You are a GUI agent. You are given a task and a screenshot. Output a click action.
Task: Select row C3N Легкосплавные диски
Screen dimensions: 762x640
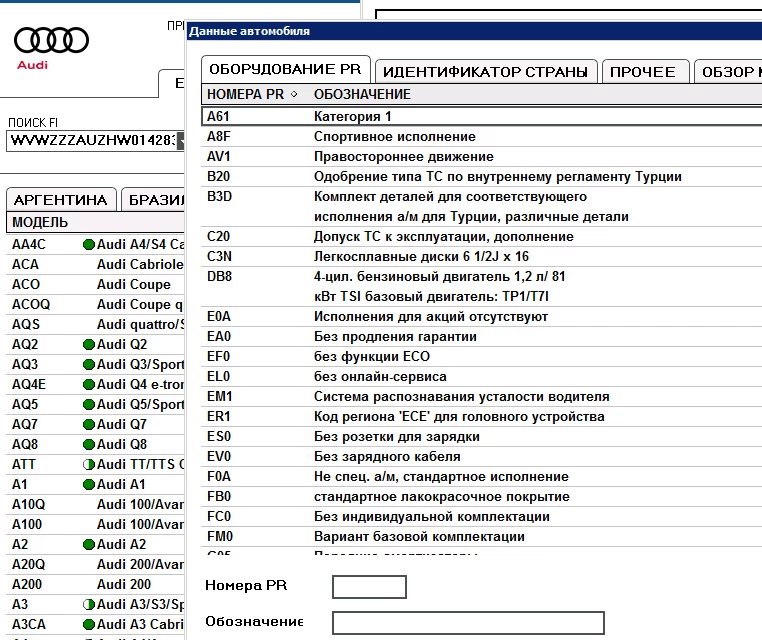coord(482,257)
